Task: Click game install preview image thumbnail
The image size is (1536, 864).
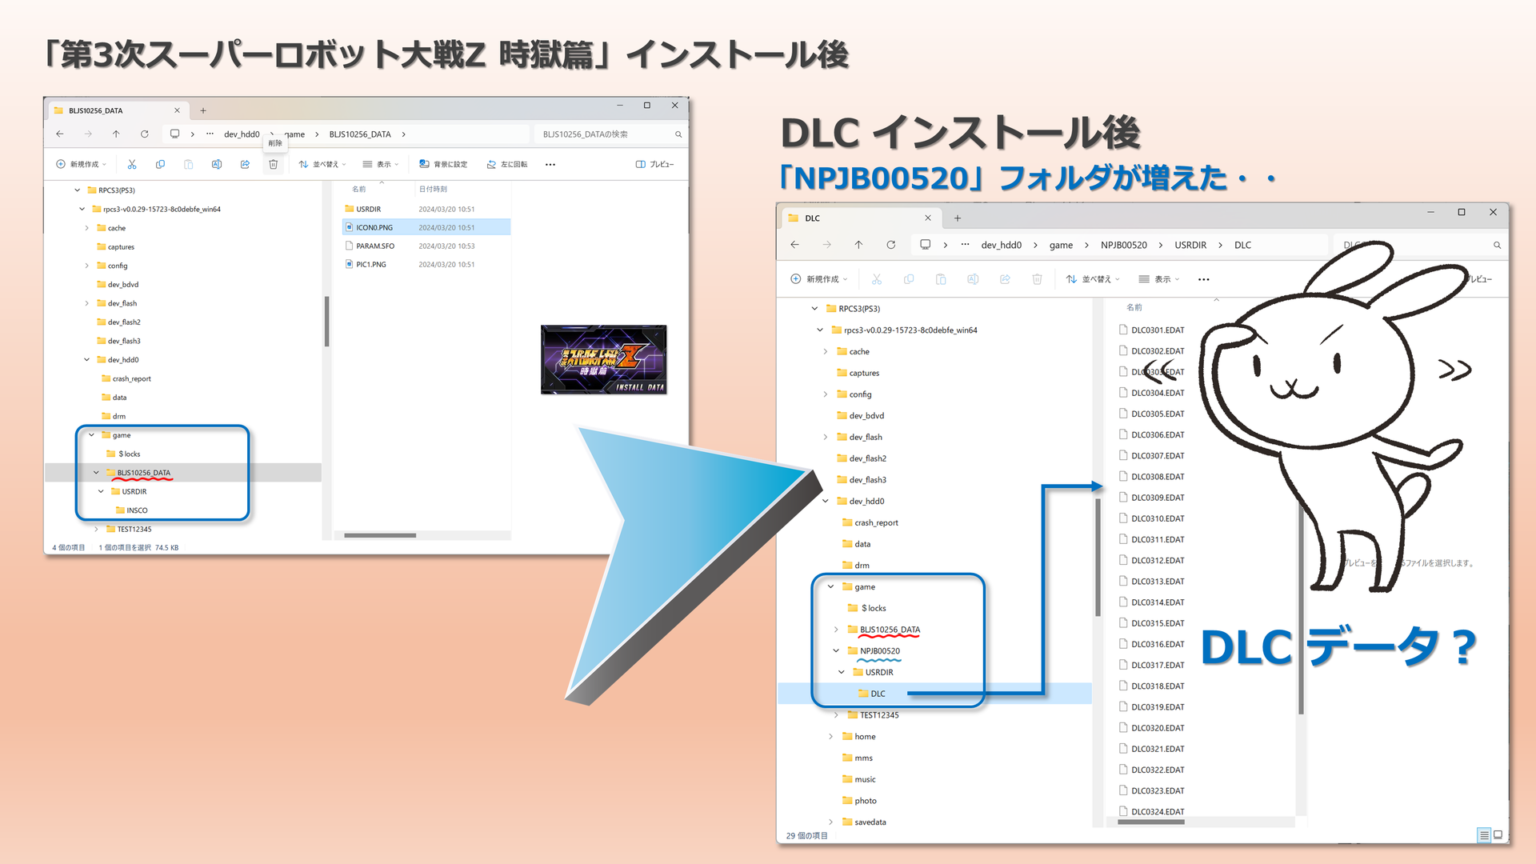Action: [603, 359]
